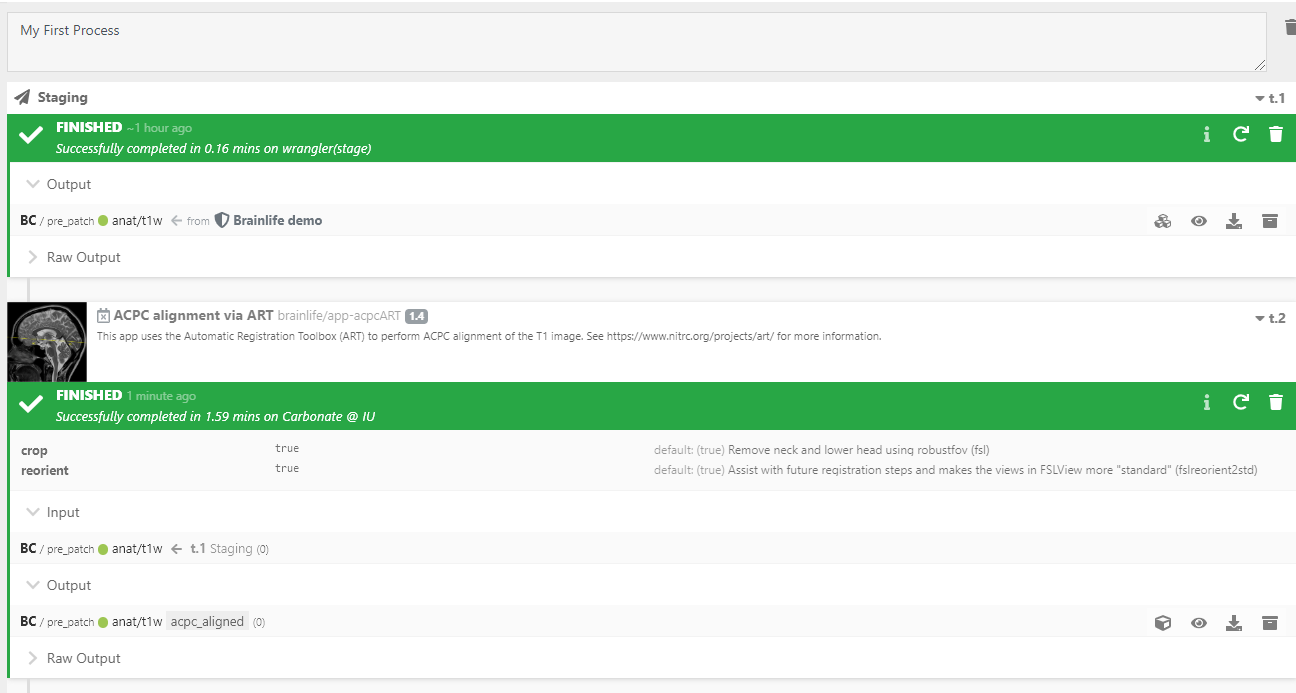This screenshot has height=693, width=1296.
Task: Rerun the ACPC alignment via ART task
Action: click(1240, 402)
